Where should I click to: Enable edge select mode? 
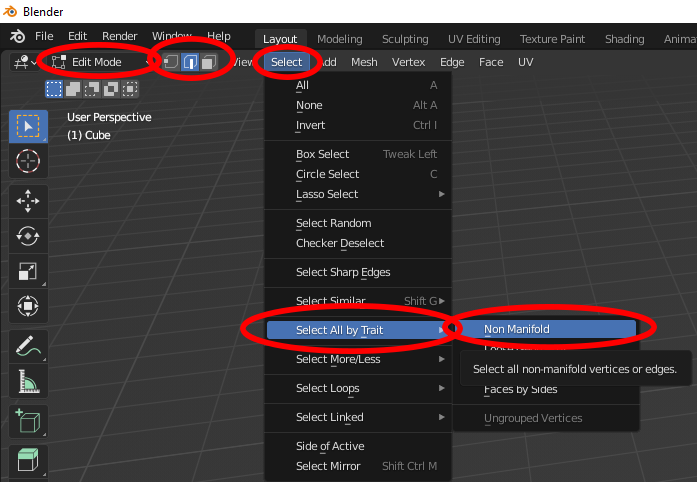[x=190, y=62]
